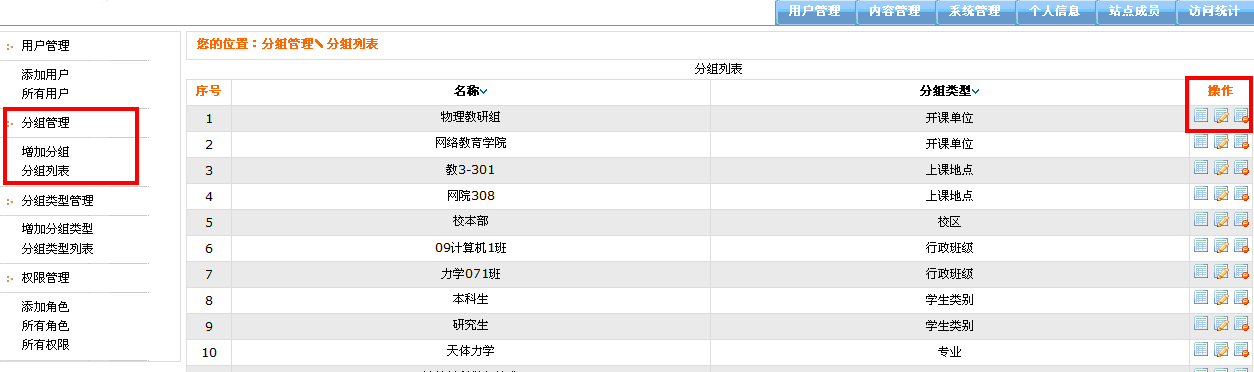Open the 增加分组 sidebar link
This screenshot has width=1254, height=372.
pos(45,152)
